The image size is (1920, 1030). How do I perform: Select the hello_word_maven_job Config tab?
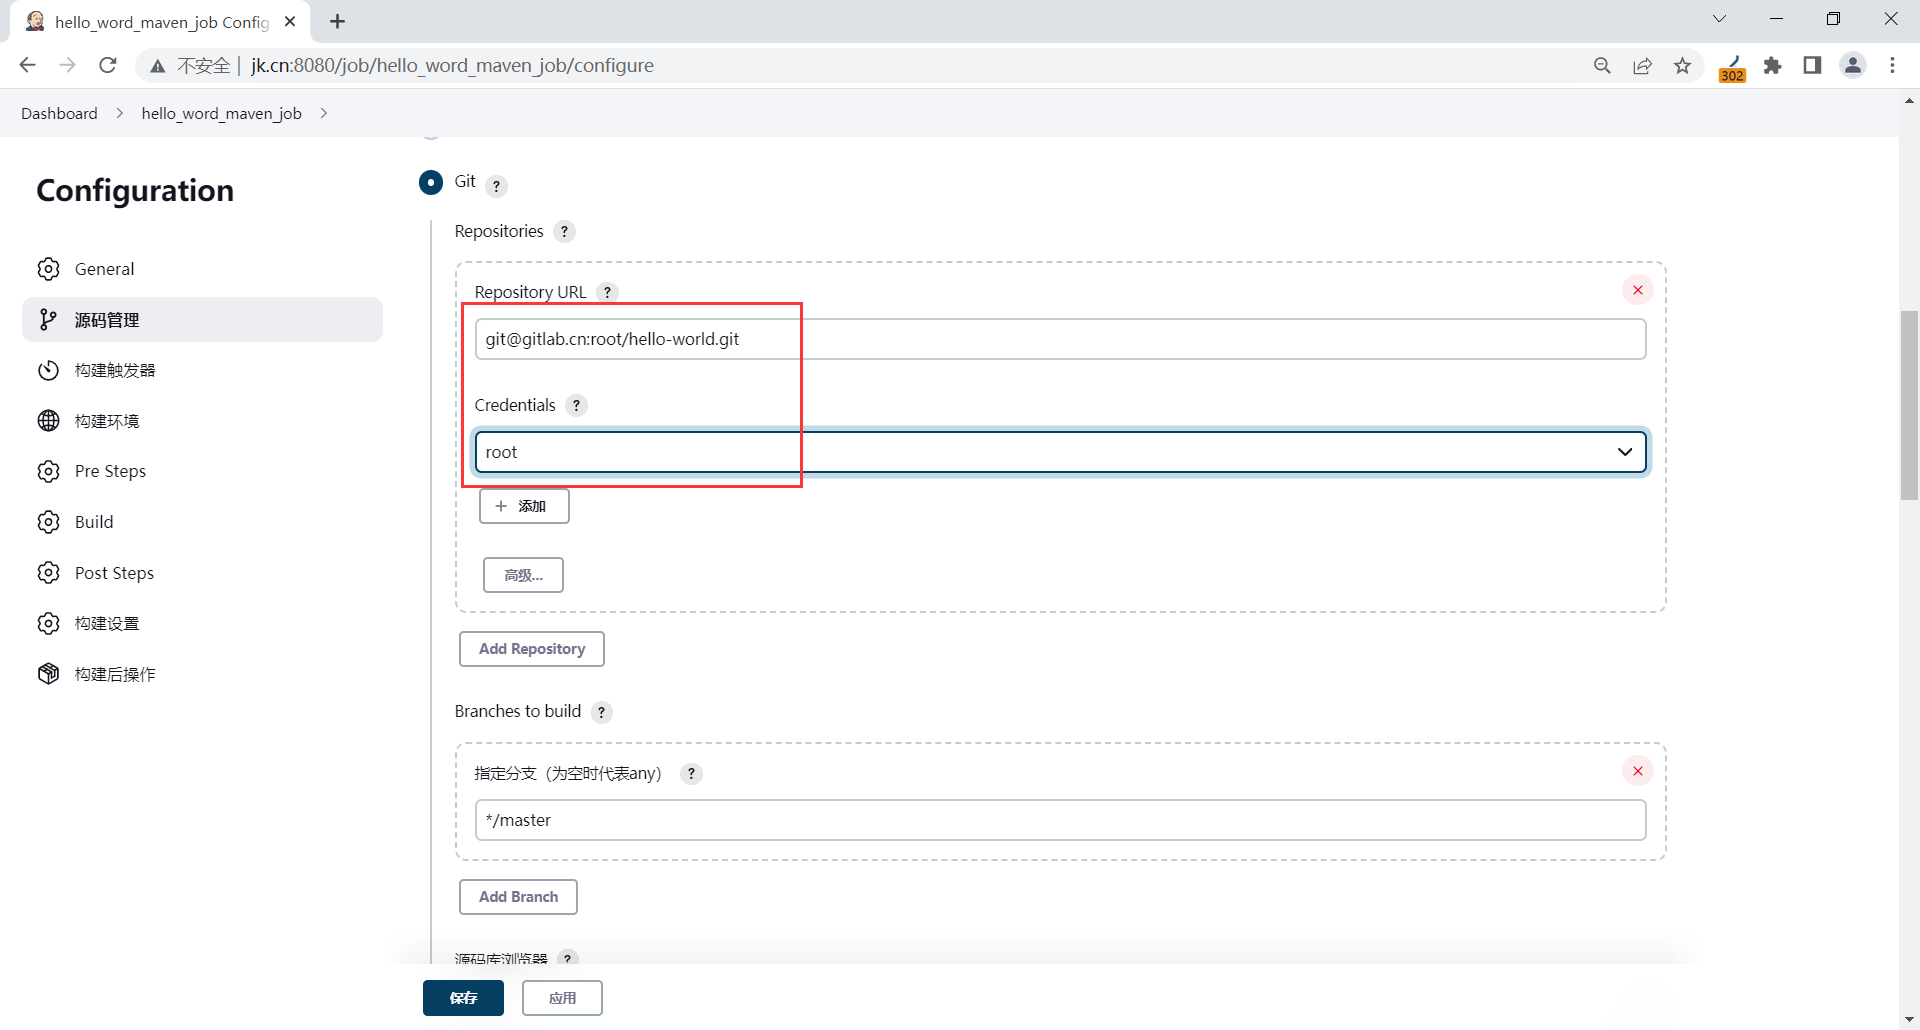[160, 22]
